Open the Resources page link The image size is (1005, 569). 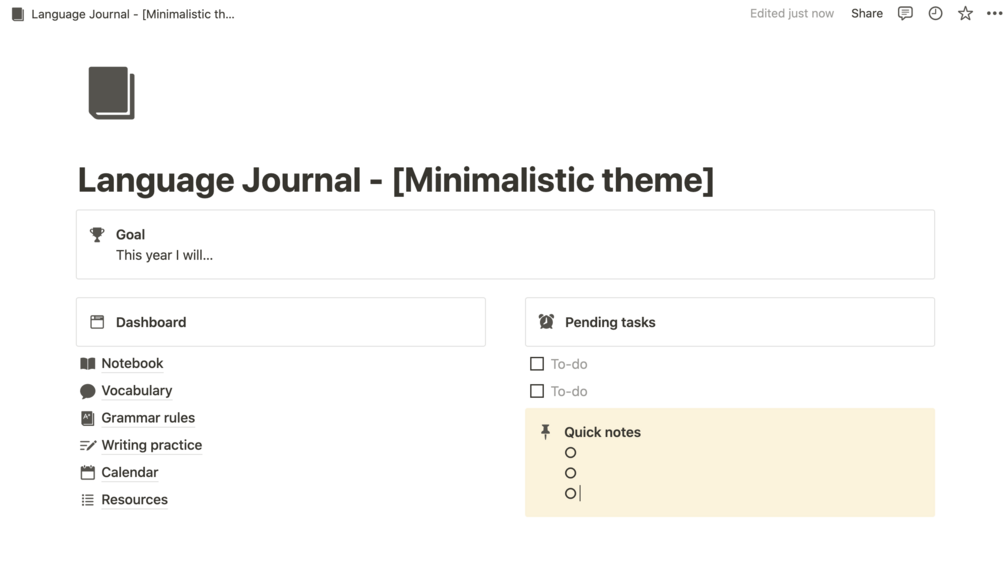tap(134, 500)
